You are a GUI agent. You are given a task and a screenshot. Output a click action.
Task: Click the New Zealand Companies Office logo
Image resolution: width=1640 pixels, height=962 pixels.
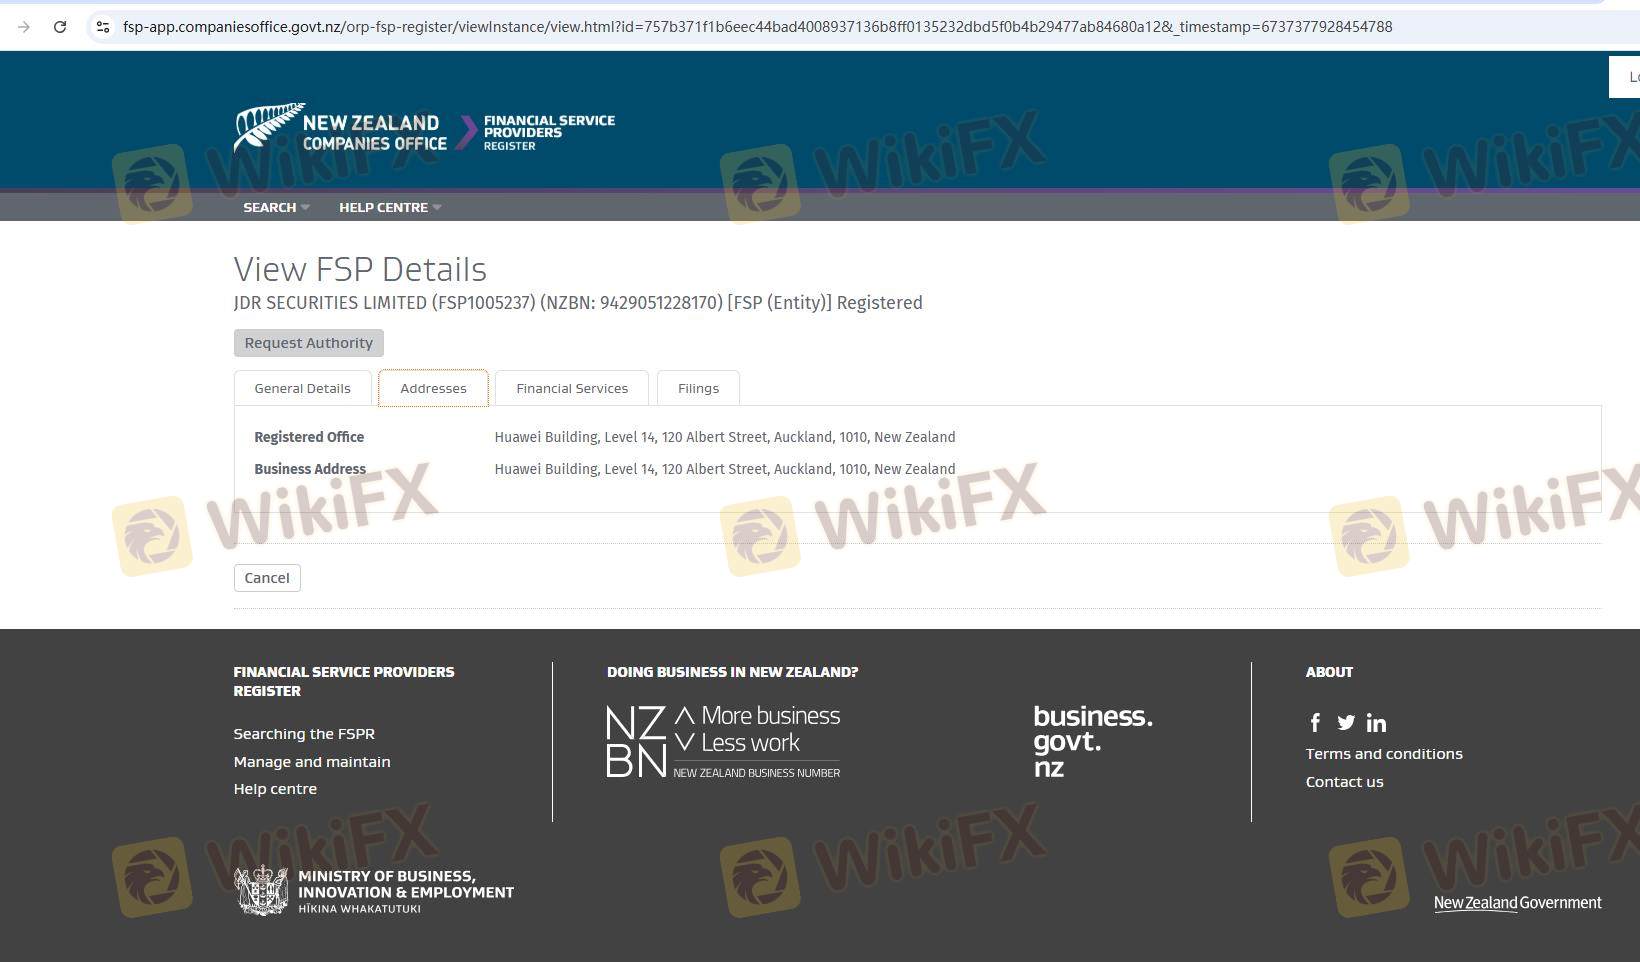pyautogui.click(x=341, y=130)
